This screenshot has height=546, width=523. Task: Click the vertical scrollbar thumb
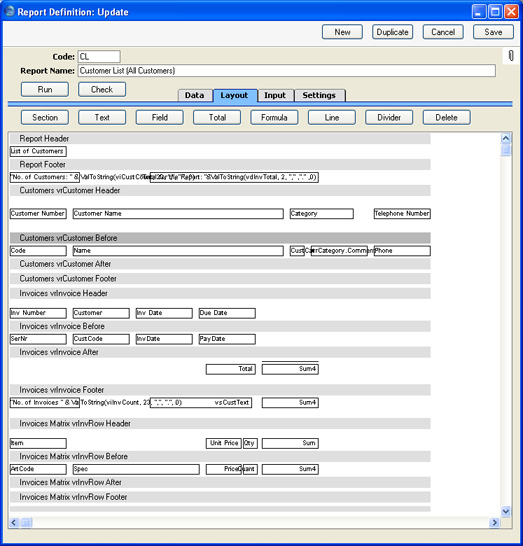[x=506, y=150]
